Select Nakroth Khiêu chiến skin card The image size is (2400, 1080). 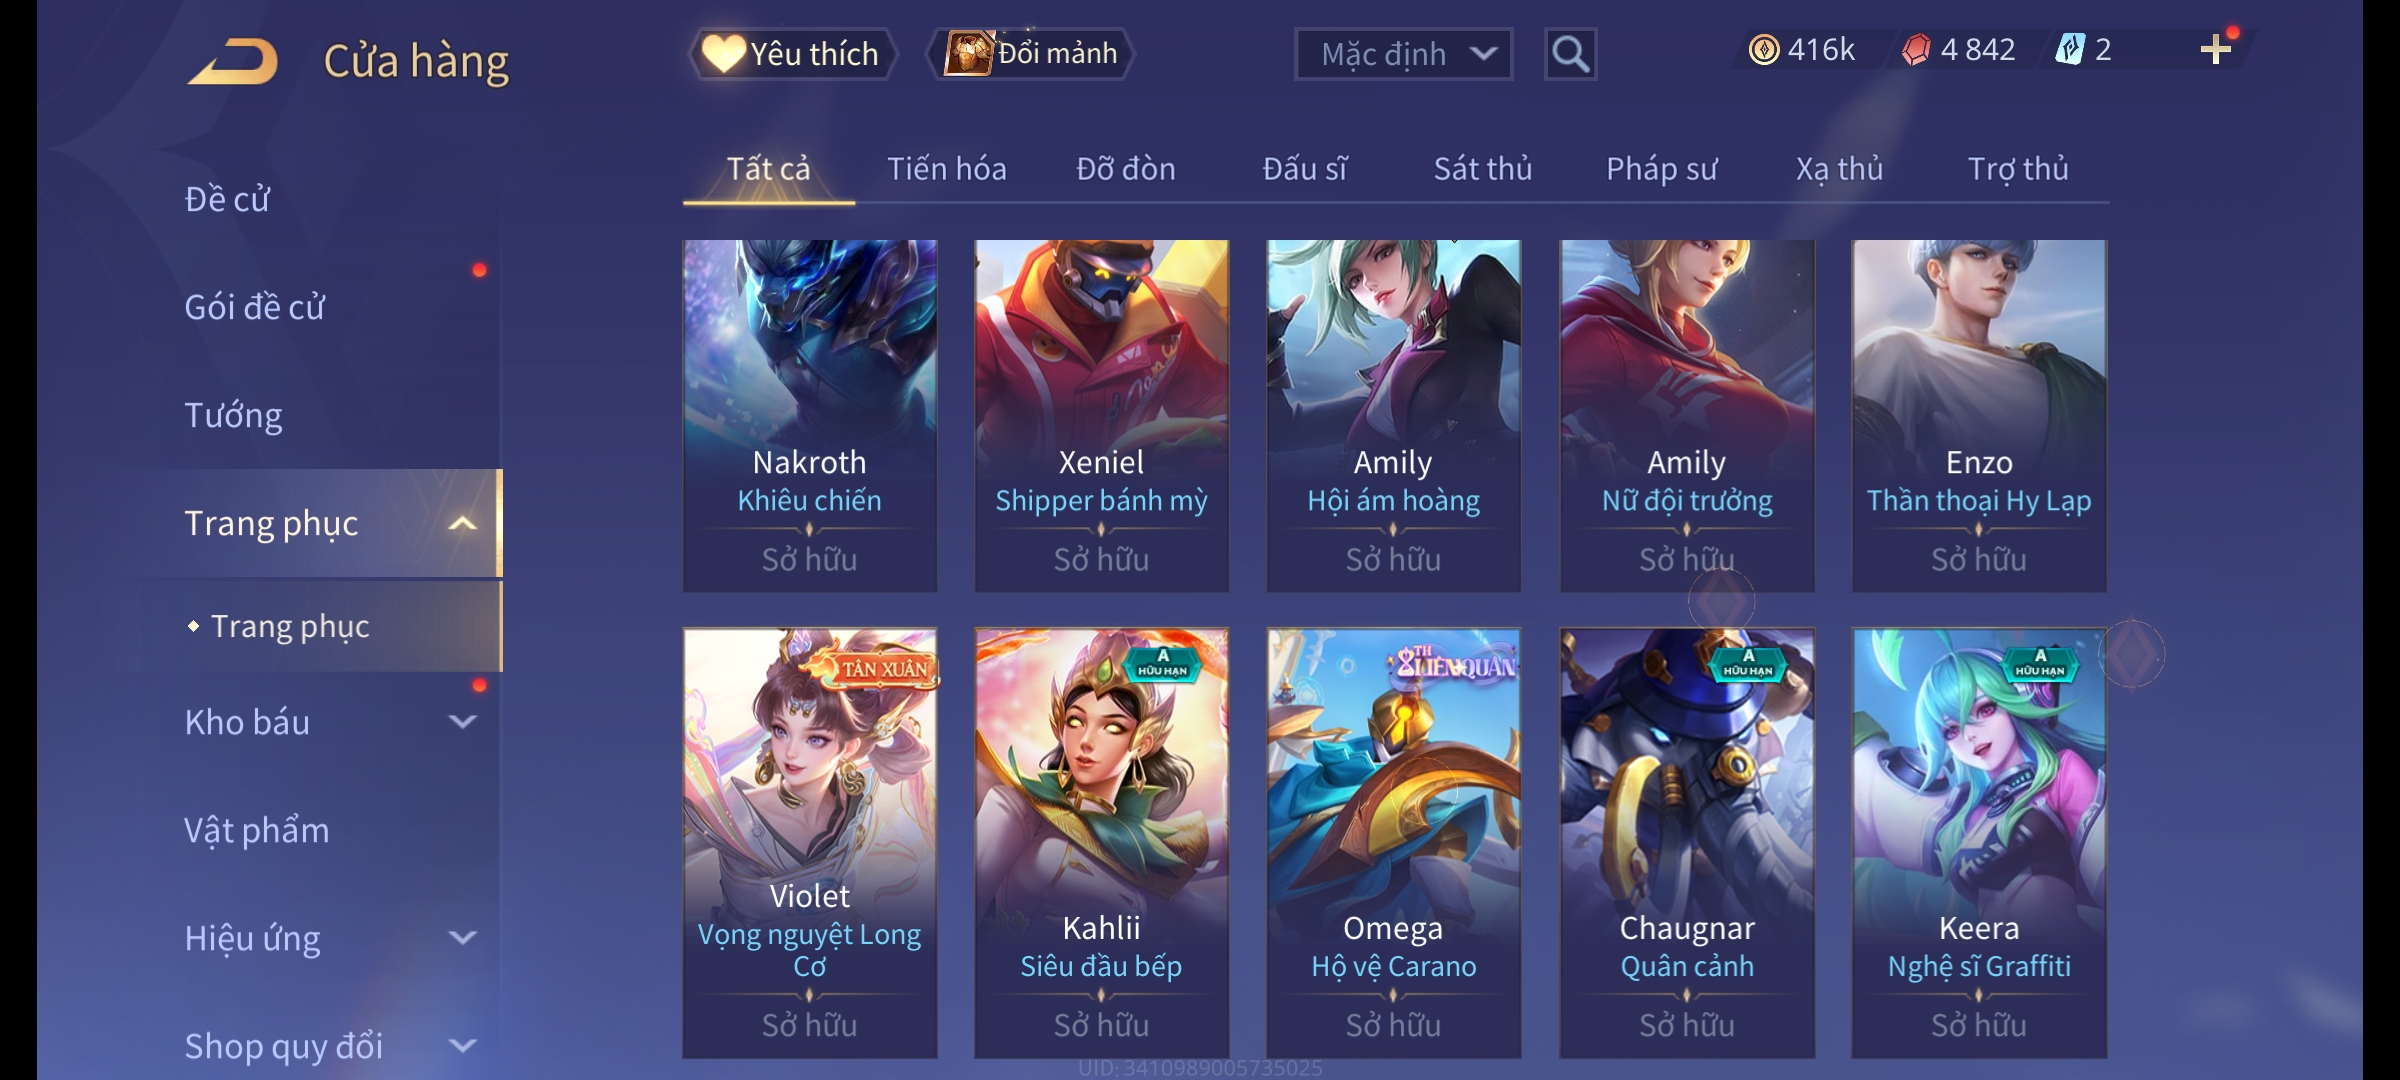[x=810, y=415]
